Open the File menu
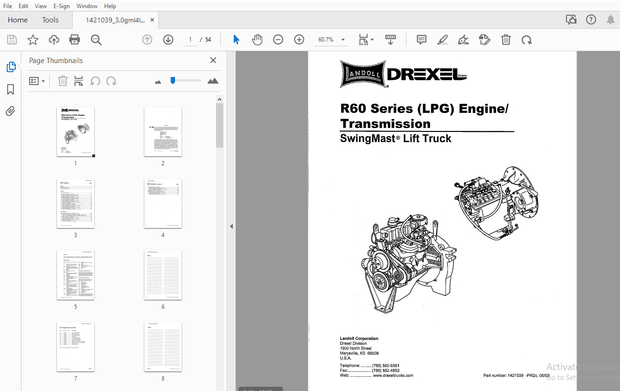Image resolution: width=620 pixels, height=391 pixels. click(8, 6)
